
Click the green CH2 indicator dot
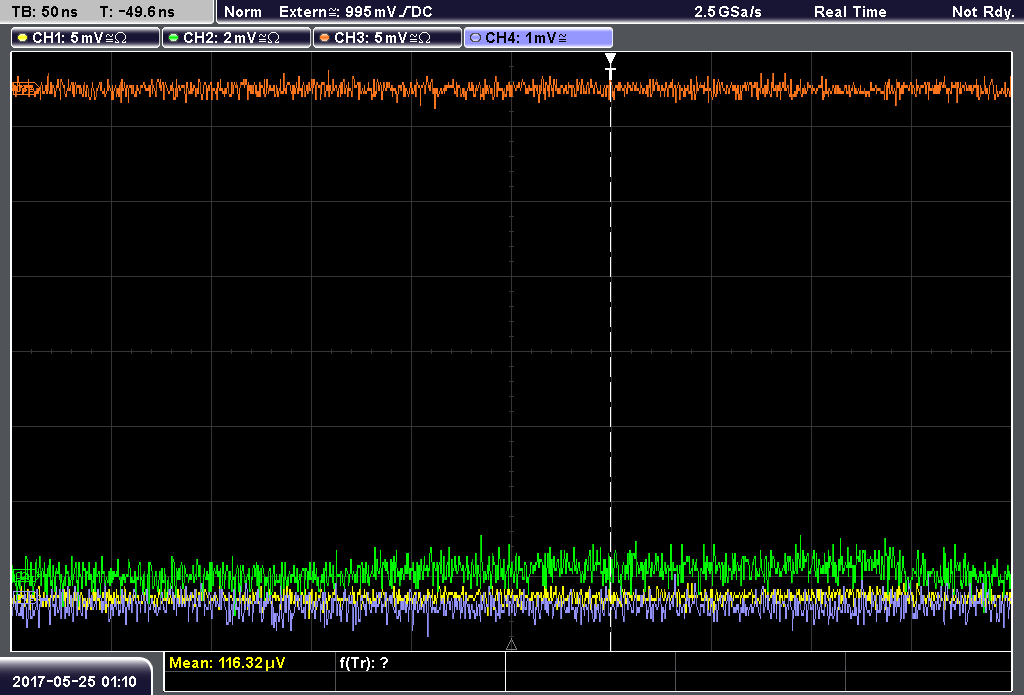(x=174, y=38)
